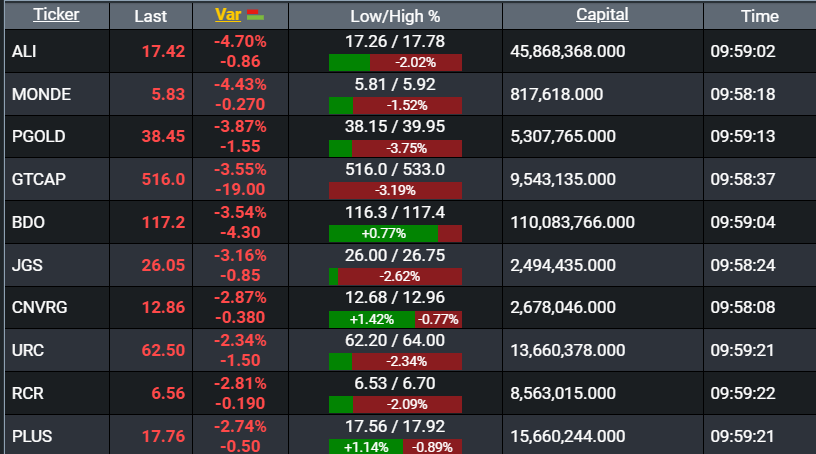Click BDO variation -3.54%

click(x=240, y=212)
